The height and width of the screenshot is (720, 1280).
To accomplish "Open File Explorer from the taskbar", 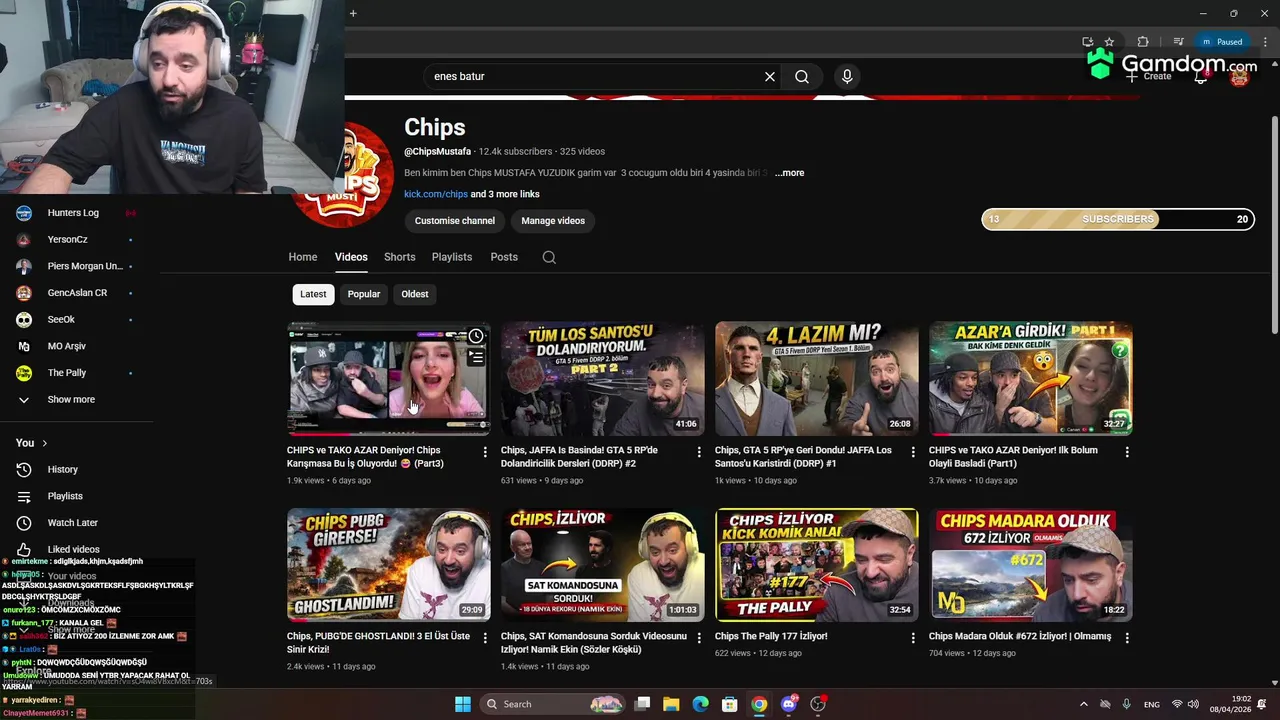I will point(671,704).
